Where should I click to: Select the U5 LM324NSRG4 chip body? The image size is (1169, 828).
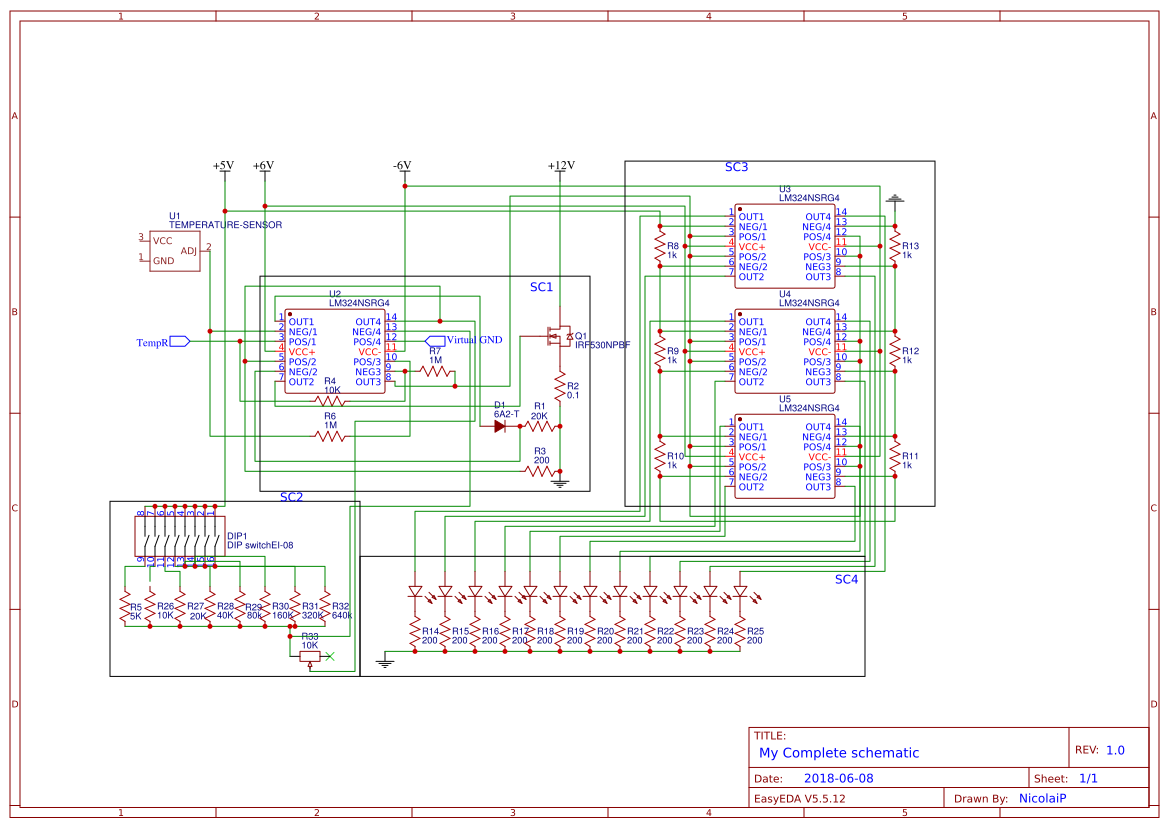coord(785,457)
